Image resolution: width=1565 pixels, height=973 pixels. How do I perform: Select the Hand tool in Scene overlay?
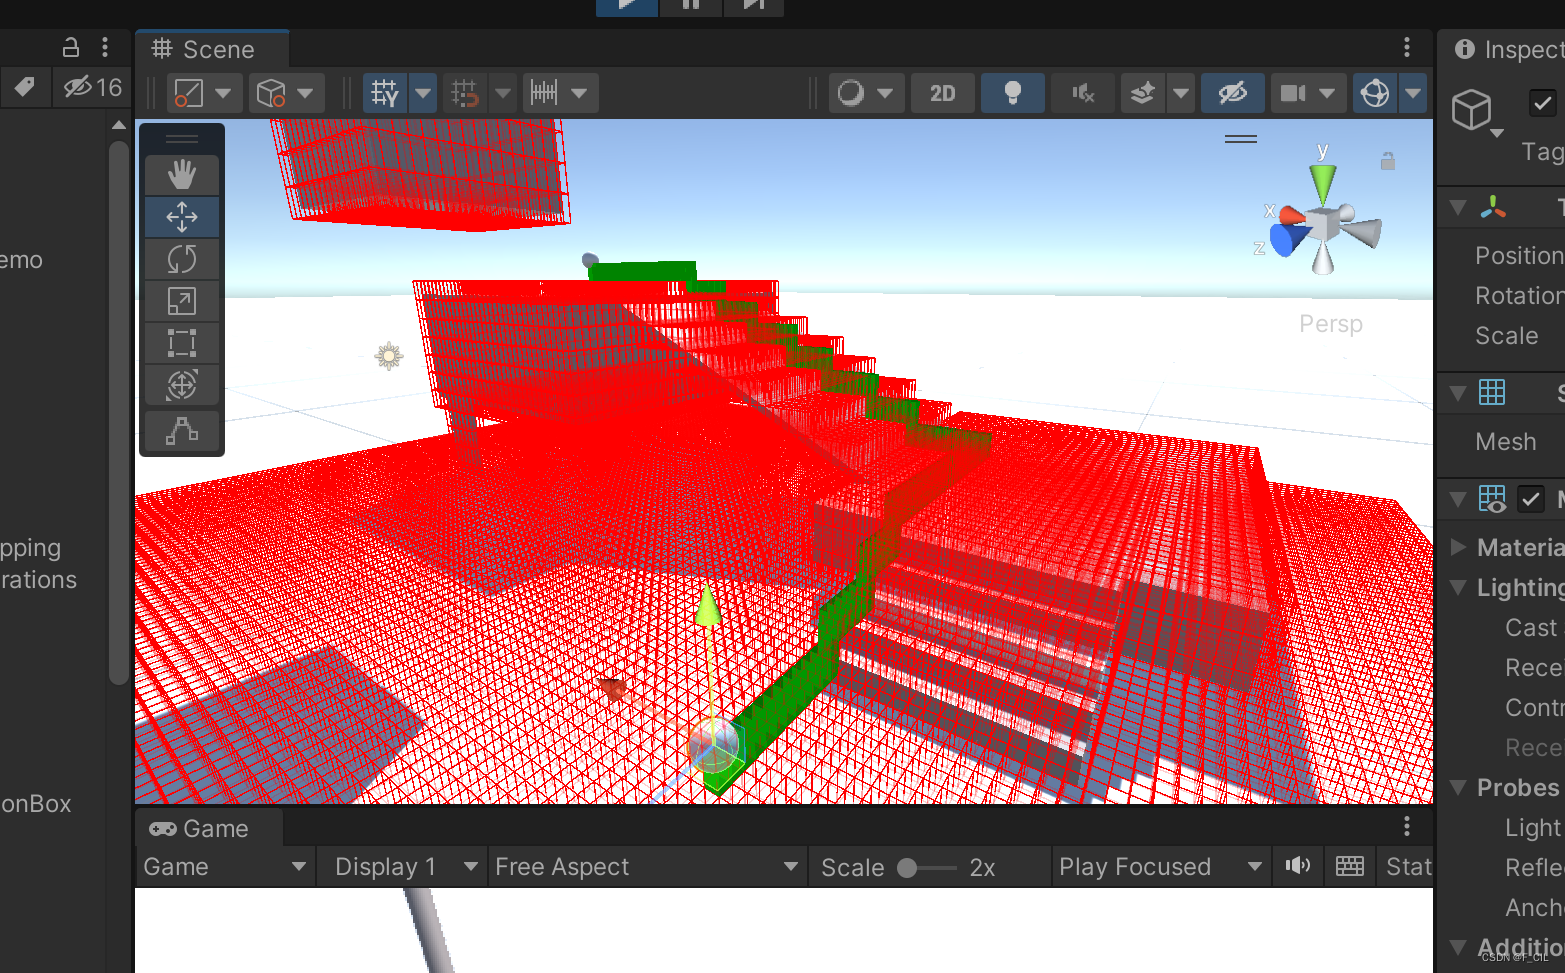[x=182, y=174]
